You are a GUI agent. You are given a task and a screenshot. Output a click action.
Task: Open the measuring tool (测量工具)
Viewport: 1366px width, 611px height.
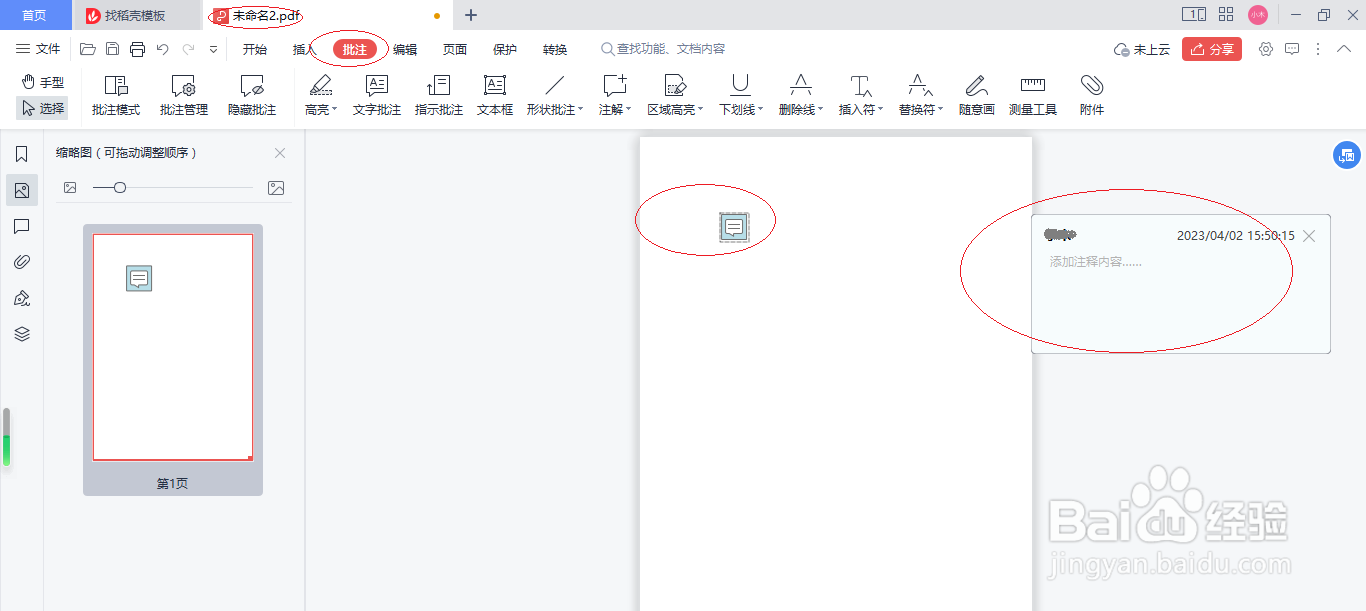[x=1033, y=96]
